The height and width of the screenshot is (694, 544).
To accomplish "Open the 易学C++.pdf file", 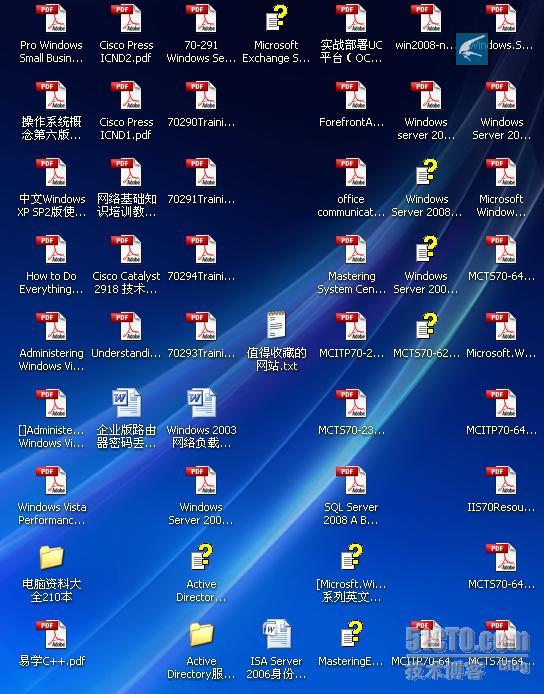I will pyautogui.click(x=51, y=635).
